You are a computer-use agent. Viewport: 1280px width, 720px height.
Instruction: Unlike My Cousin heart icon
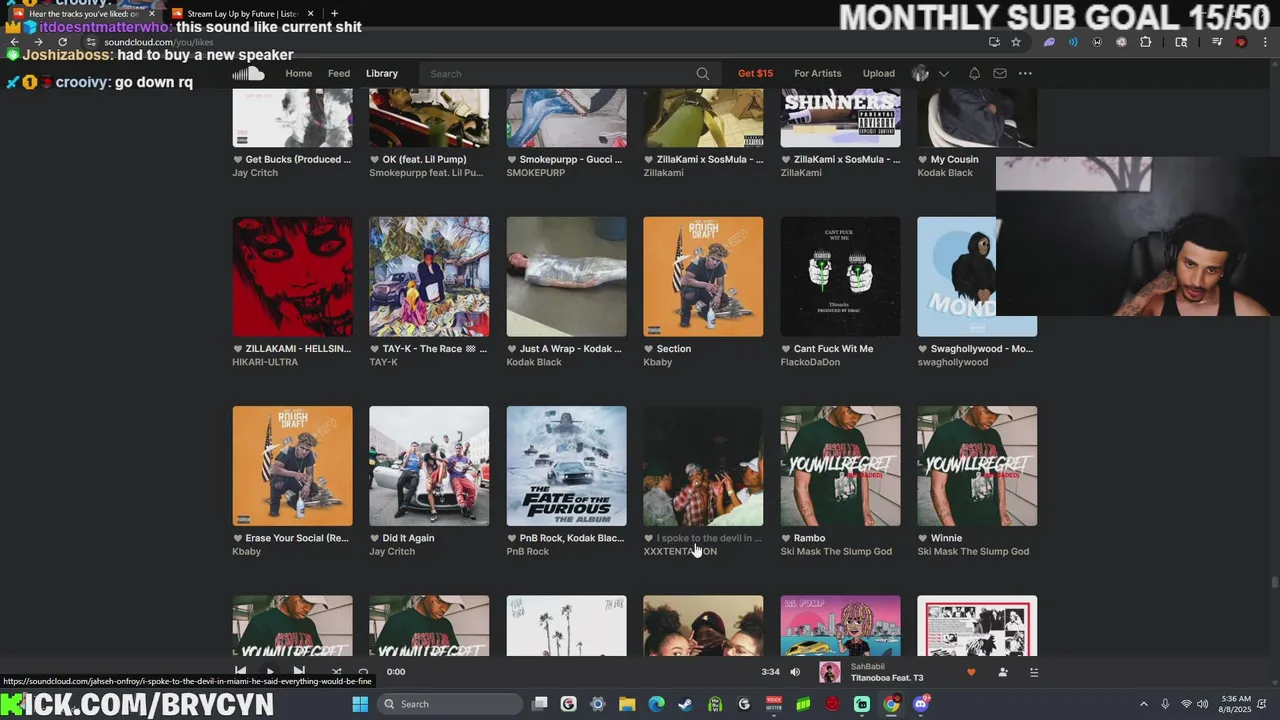pyautogui.click(x=923, y=159)
